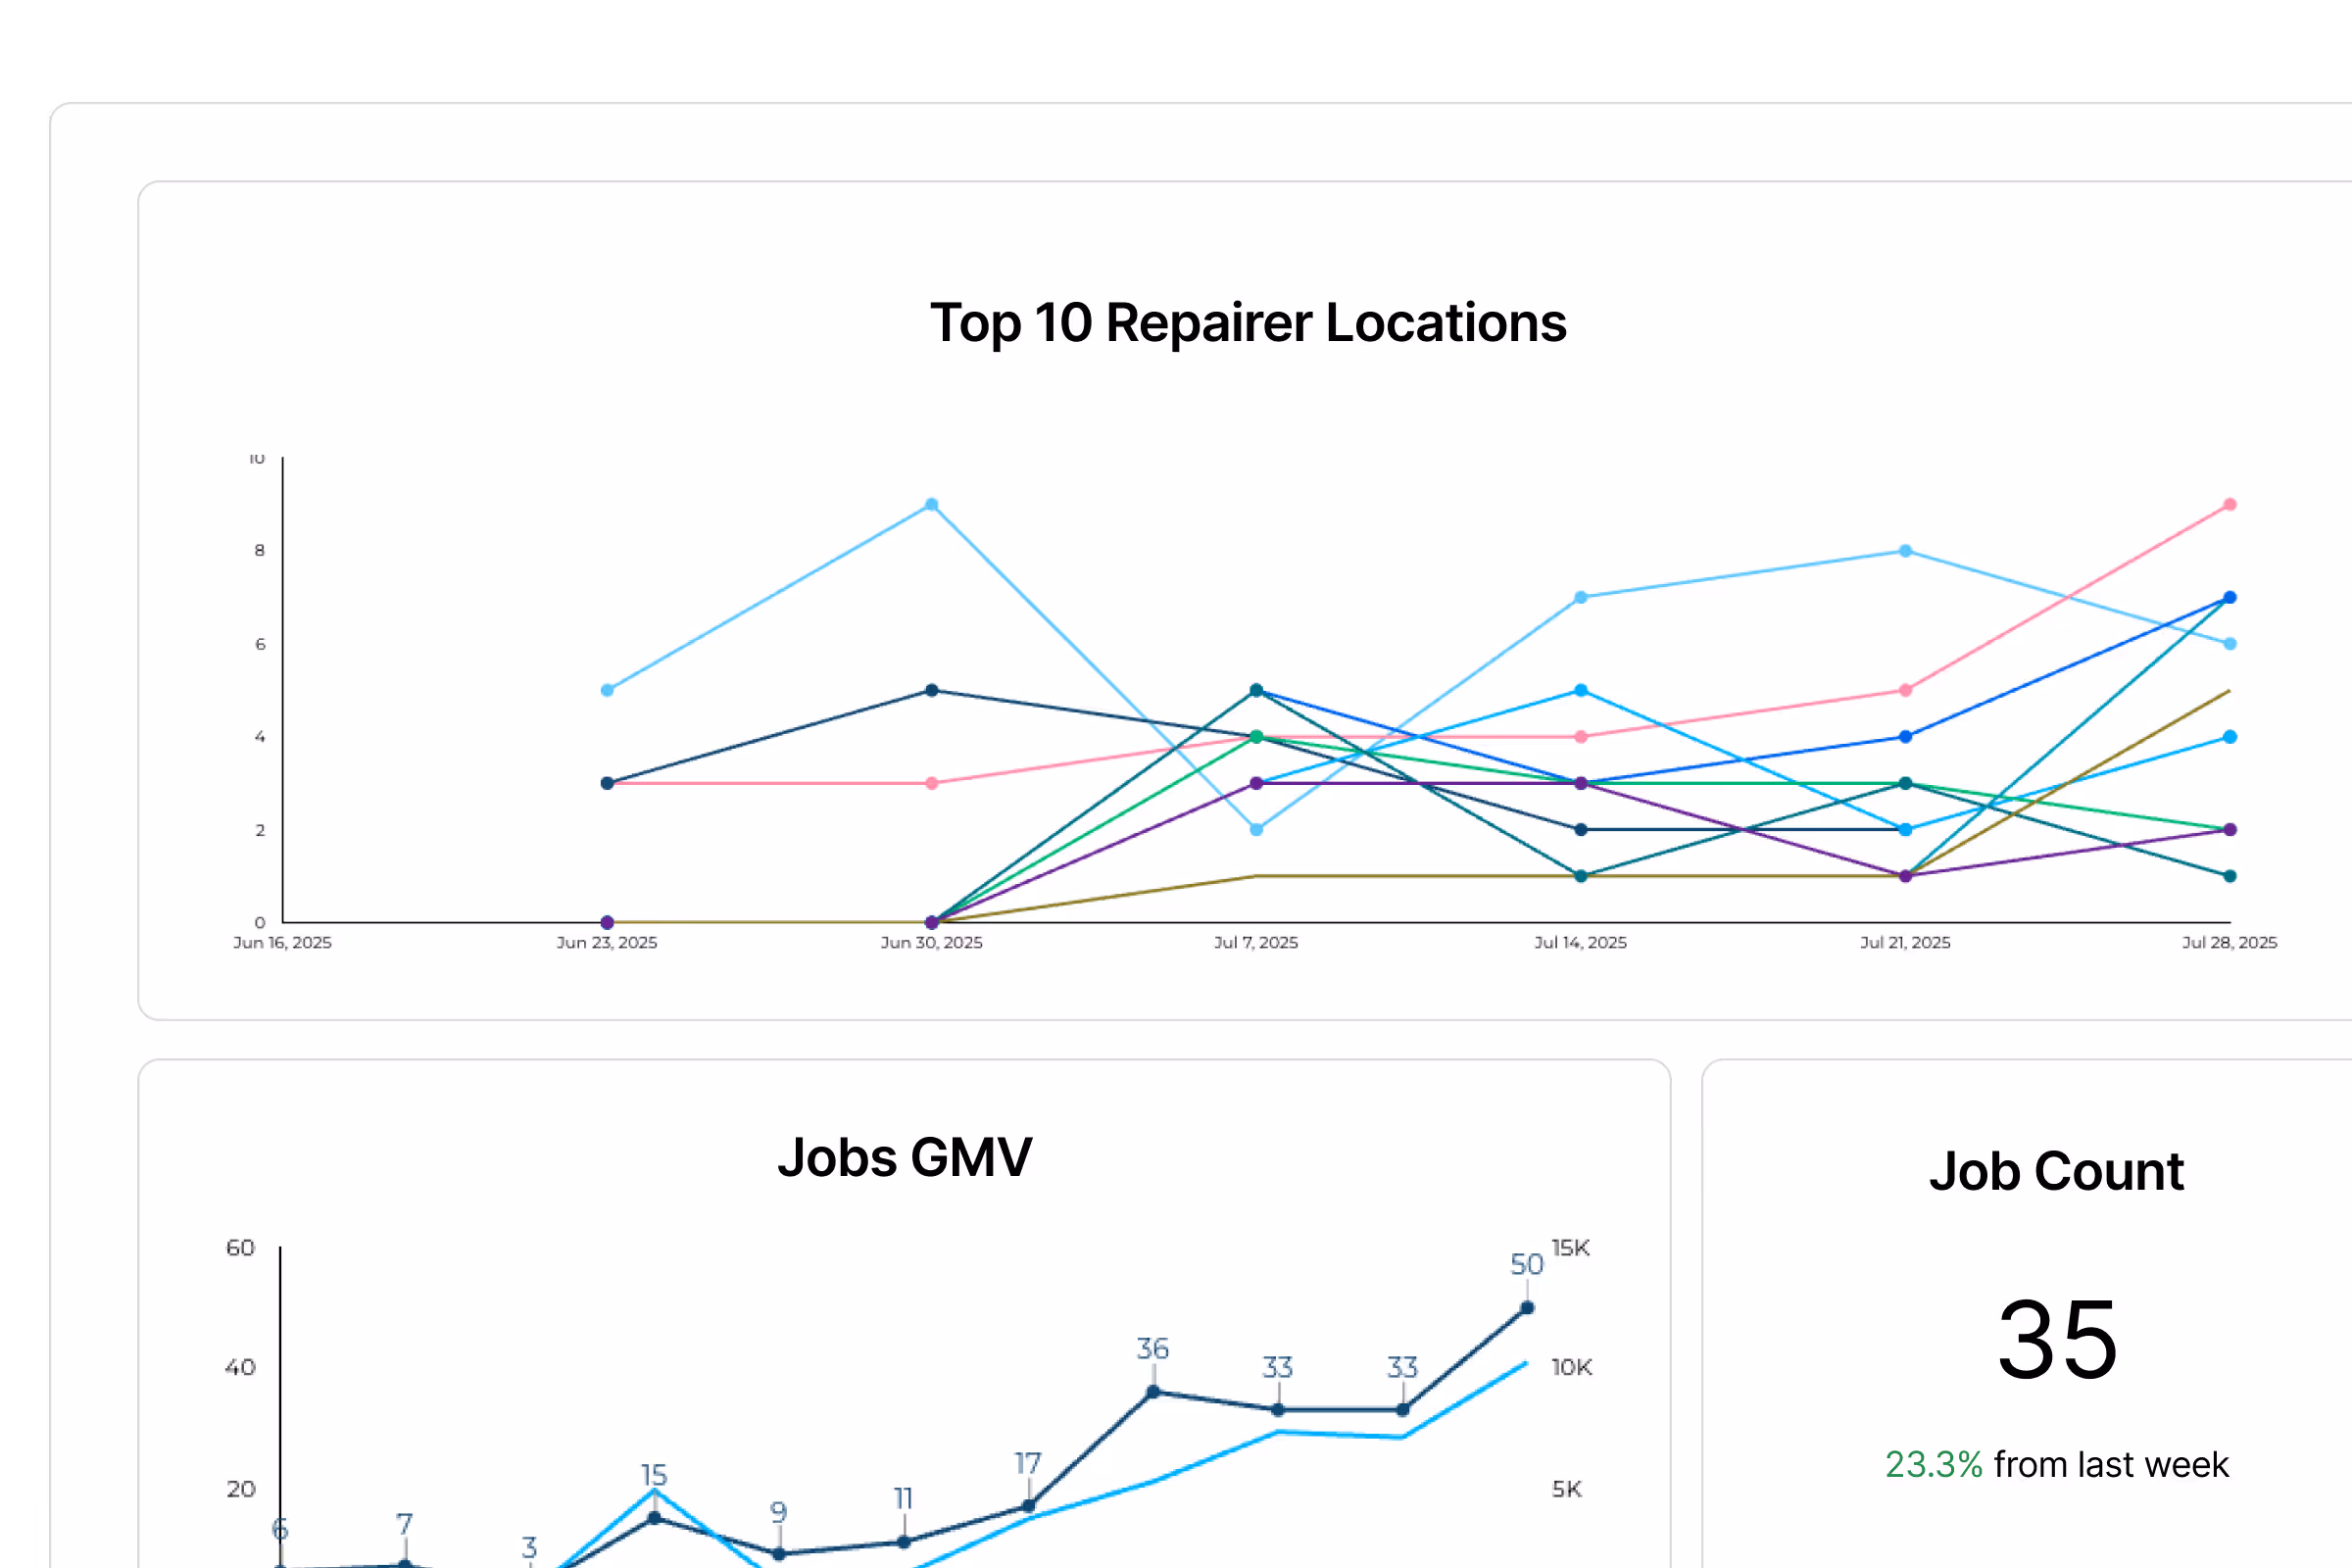Select the Jobs GMV point labeled 36
Screen dimensions: 2352x1568
tap(1153, 1392)
